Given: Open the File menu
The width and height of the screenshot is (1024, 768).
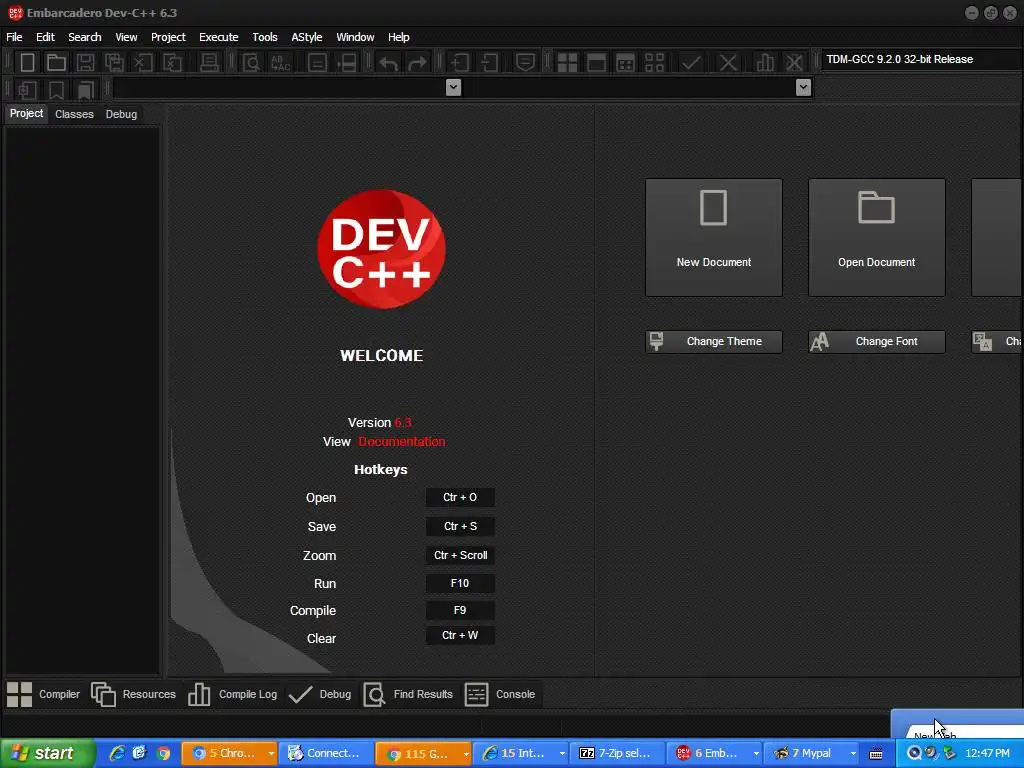Looking at the screenshot, I should click(14, 37).
